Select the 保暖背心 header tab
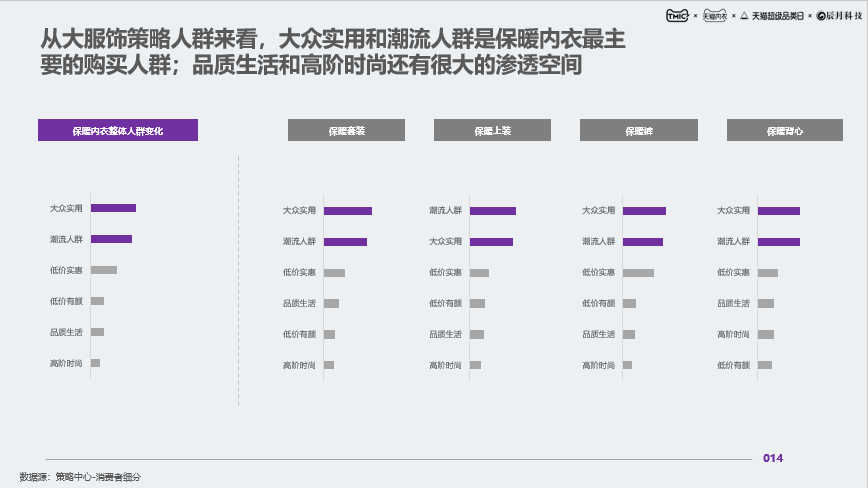The height and width of the screenshot is (488, 868). pyautogui.click(x=785, y=130)
